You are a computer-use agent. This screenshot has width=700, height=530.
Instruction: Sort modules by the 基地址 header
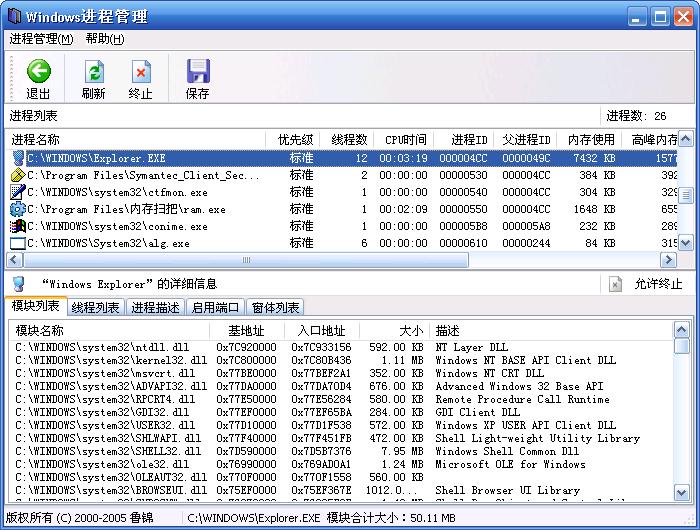(x=247, y=331)
